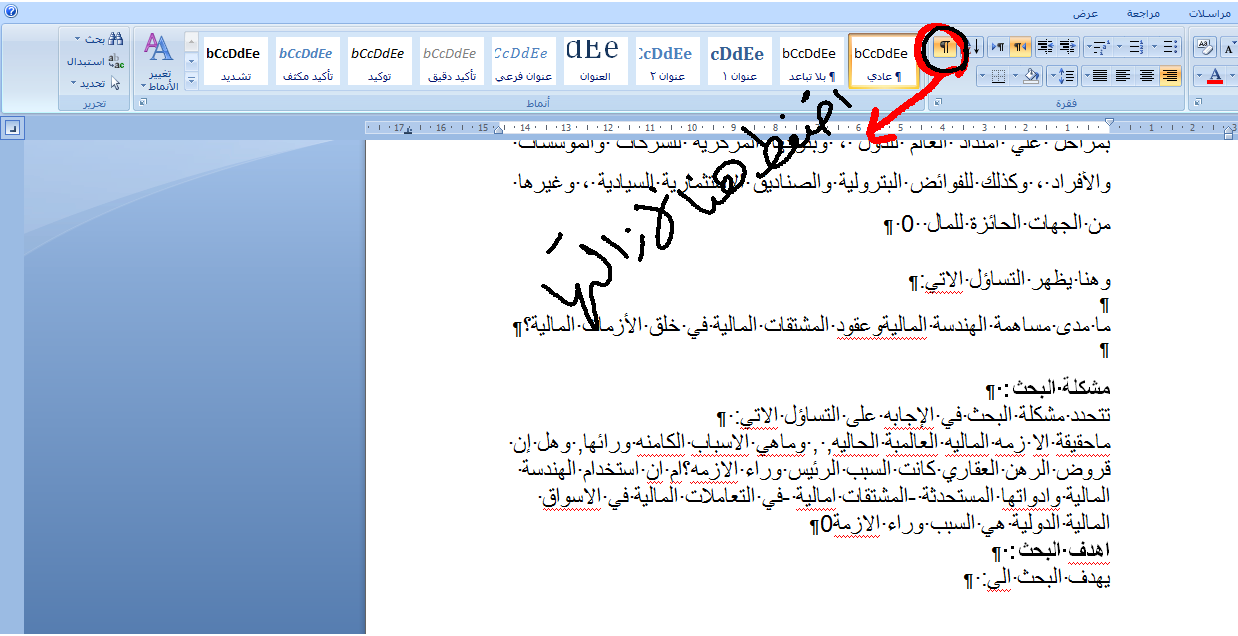Apply the تشديد strong style

tap(234, 61)
